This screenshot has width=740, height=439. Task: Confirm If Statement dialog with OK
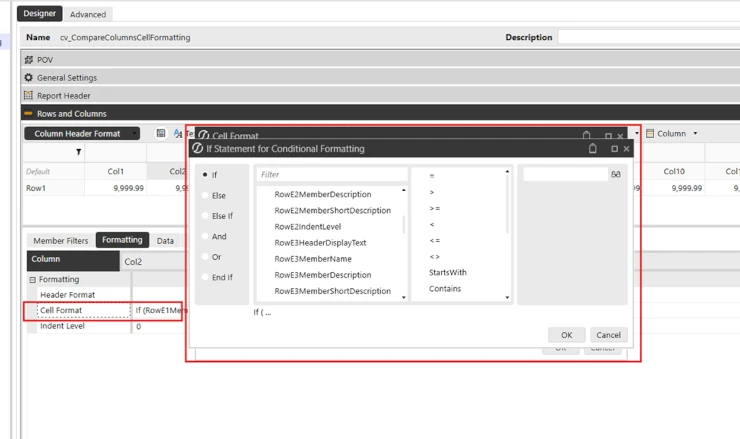tap(566, 335)
